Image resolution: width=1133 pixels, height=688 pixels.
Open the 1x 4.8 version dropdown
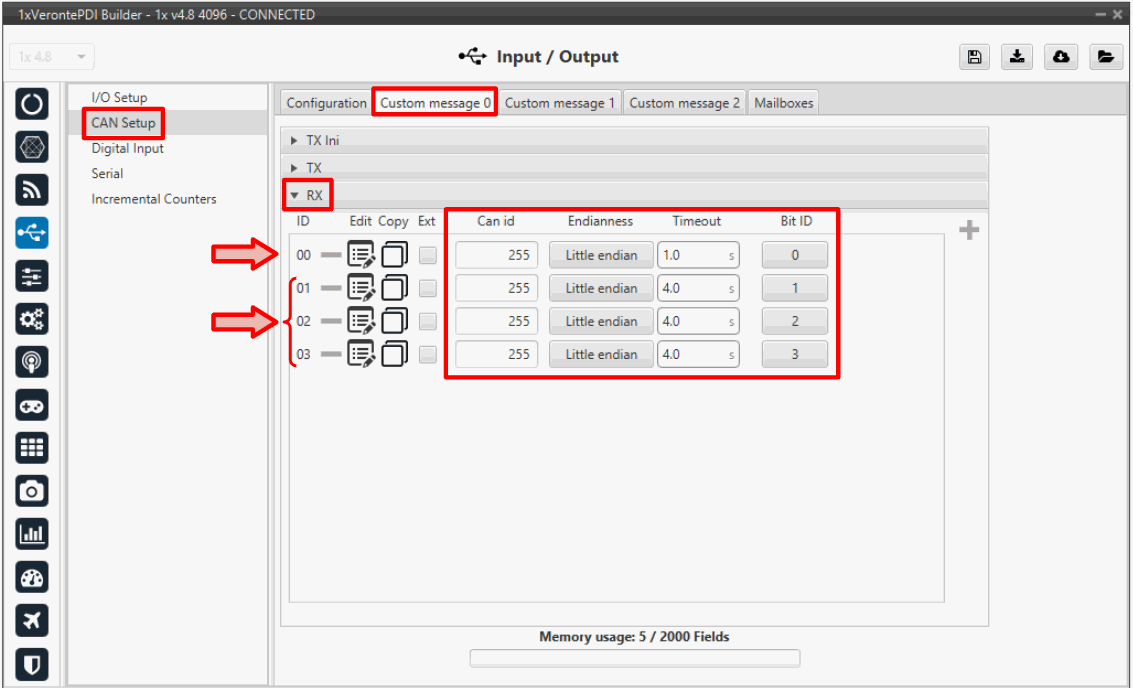point(52,57)
